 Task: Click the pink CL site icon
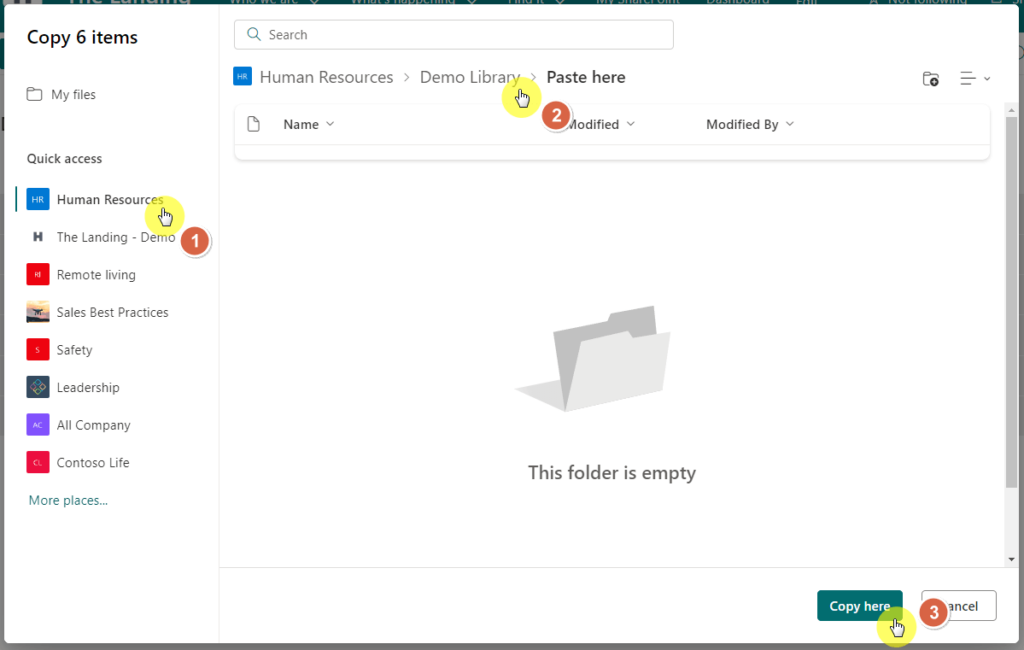[38, 463]
